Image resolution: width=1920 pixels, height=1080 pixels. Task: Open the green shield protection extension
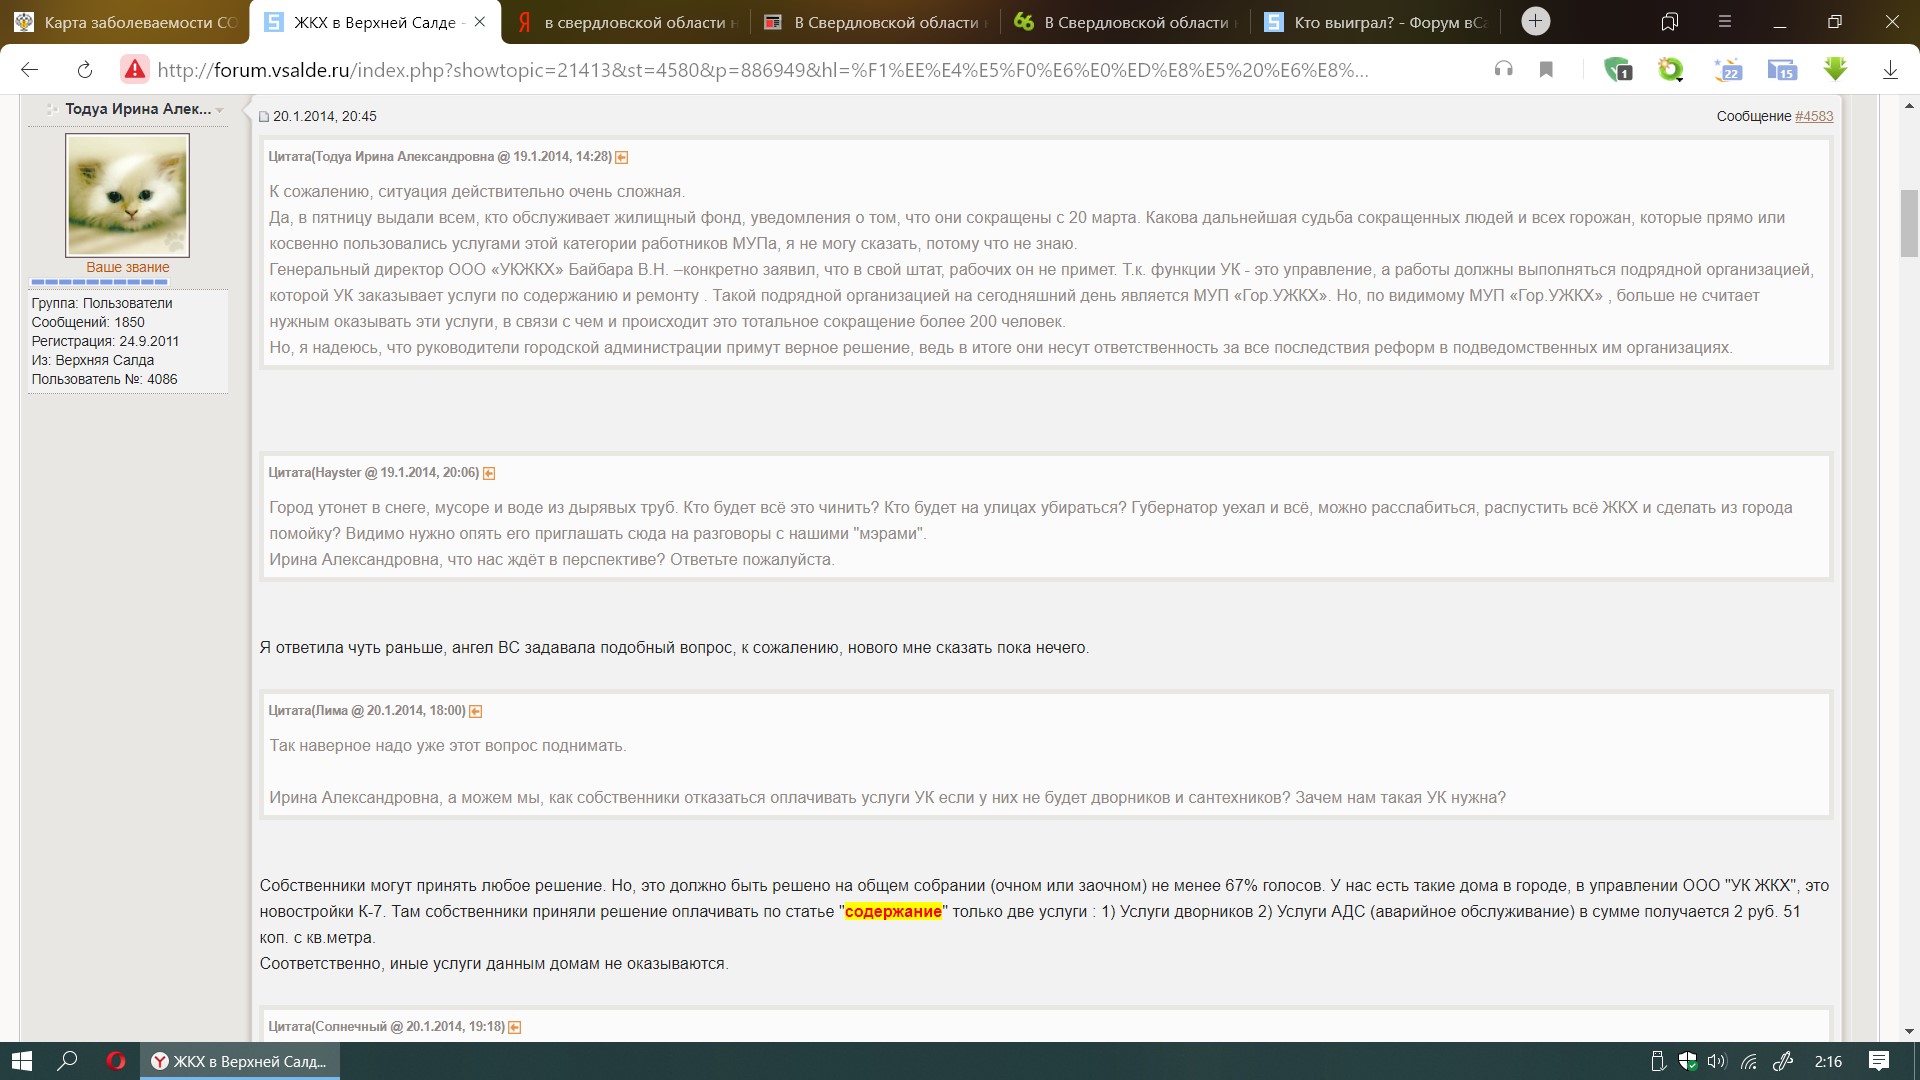point(1617,69)
